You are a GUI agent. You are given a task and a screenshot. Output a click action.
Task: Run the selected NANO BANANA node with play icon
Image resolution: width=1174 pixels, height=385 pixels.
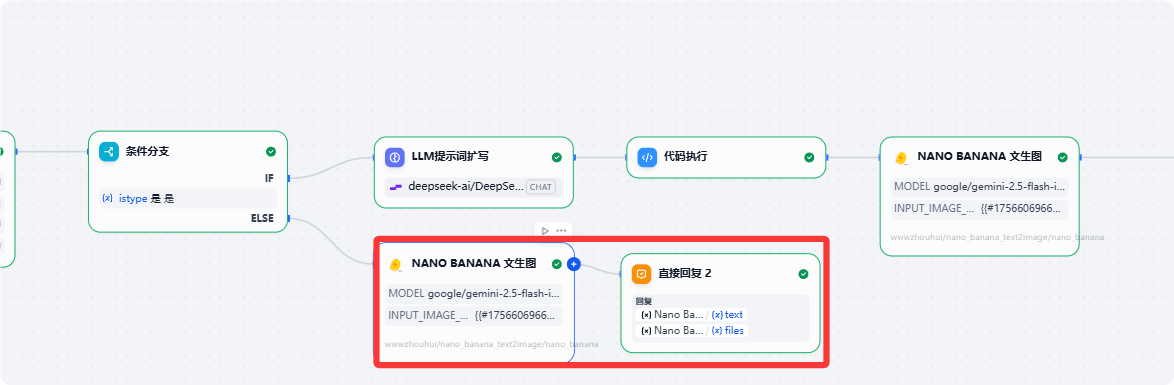click(x=545, y=231)
